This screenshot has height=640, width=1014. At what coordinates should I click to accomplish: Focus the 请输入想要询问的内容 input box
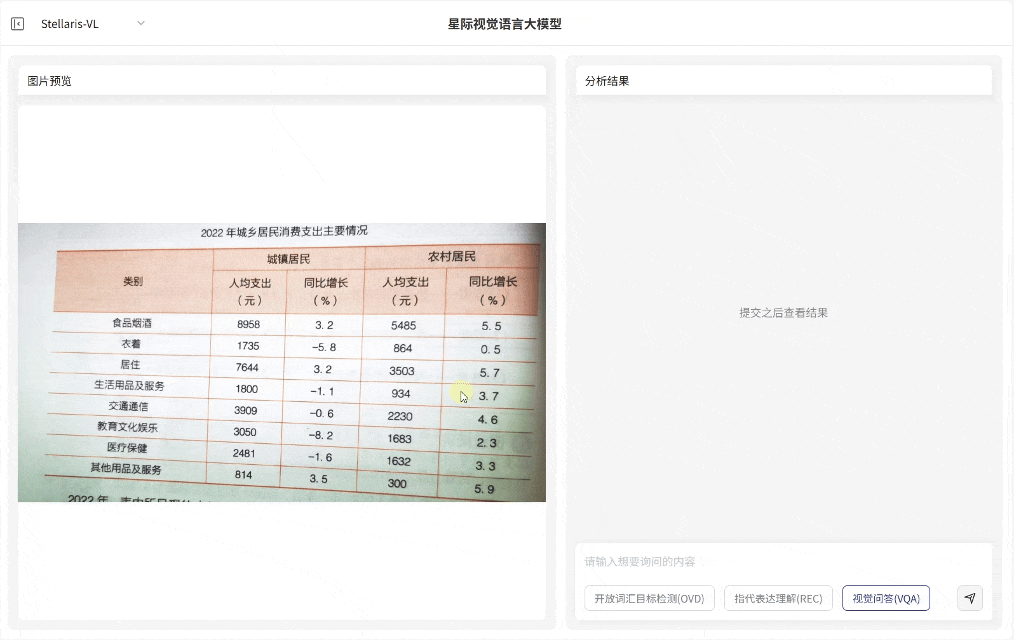point(783,561)
